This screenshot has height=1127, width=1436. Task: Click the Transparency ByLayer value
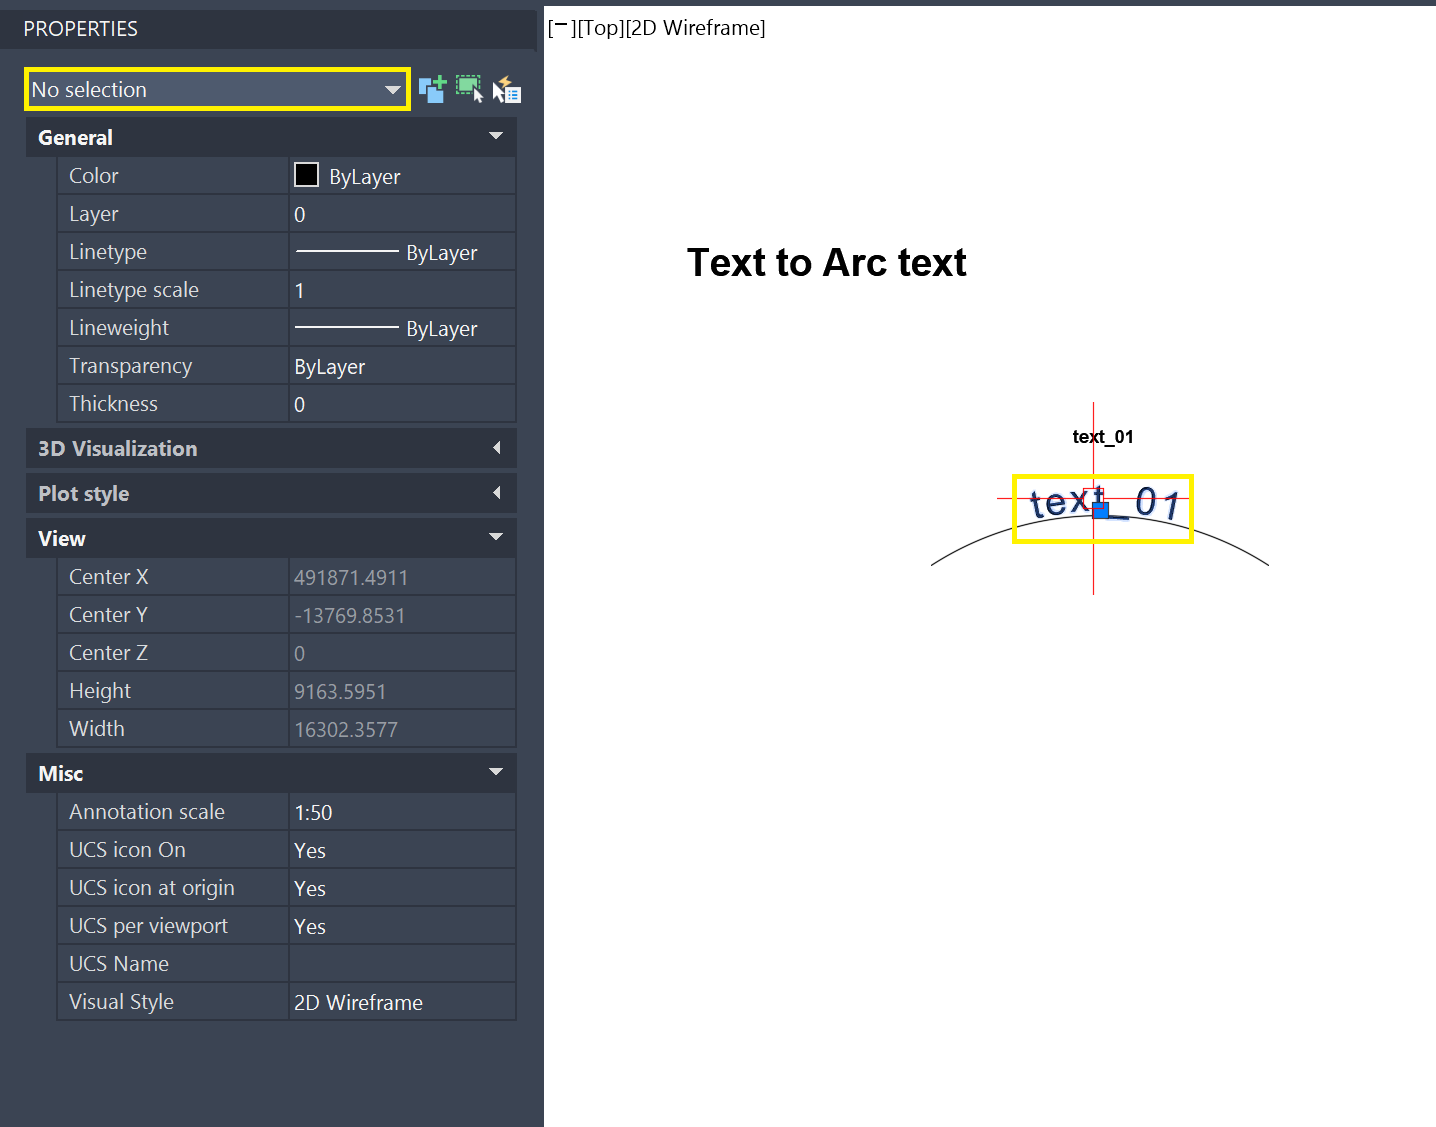402,366
